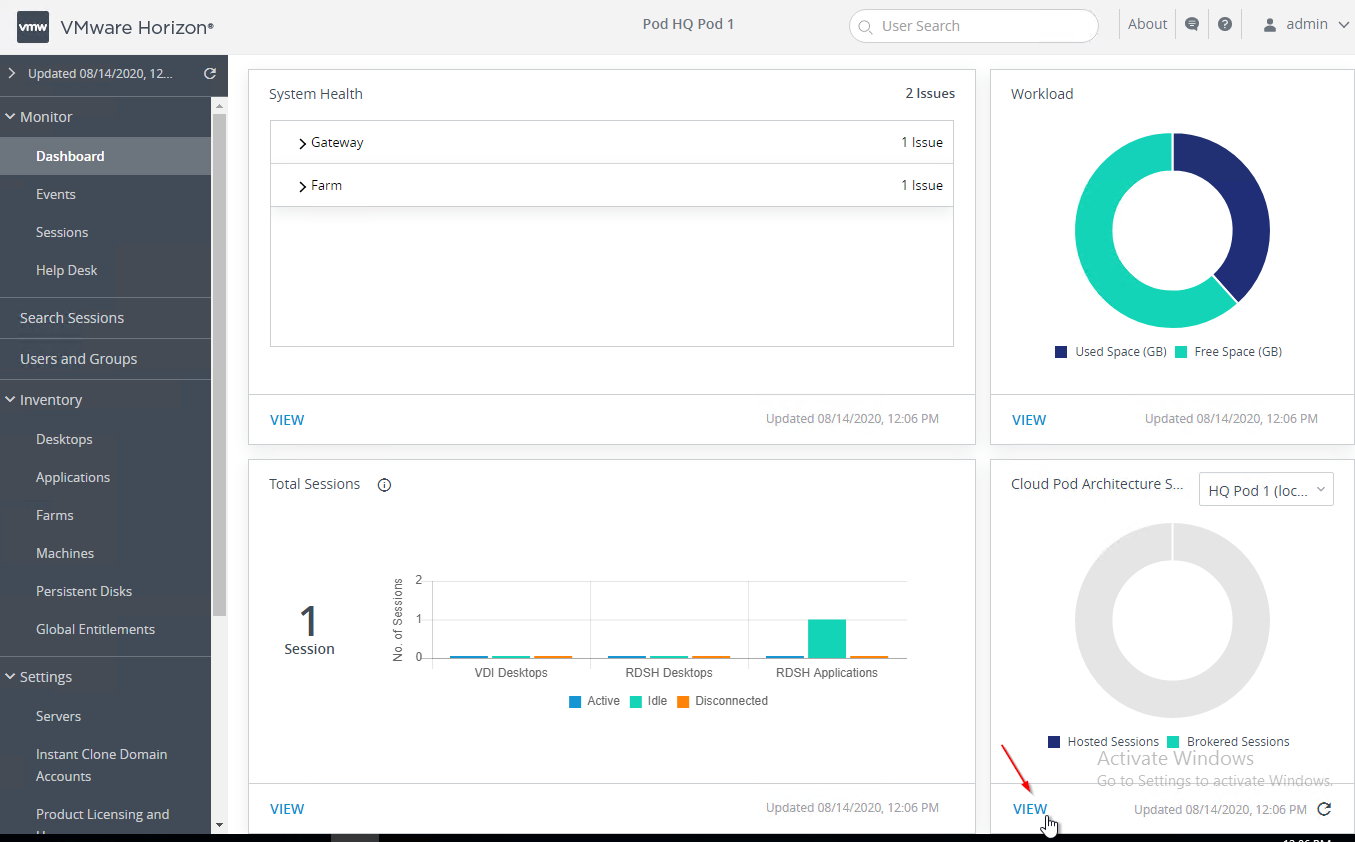Viewport: 1355px width, 842px height.
Task: Open Instant Clone Domain Accounts
Action: tap(101, 765)
